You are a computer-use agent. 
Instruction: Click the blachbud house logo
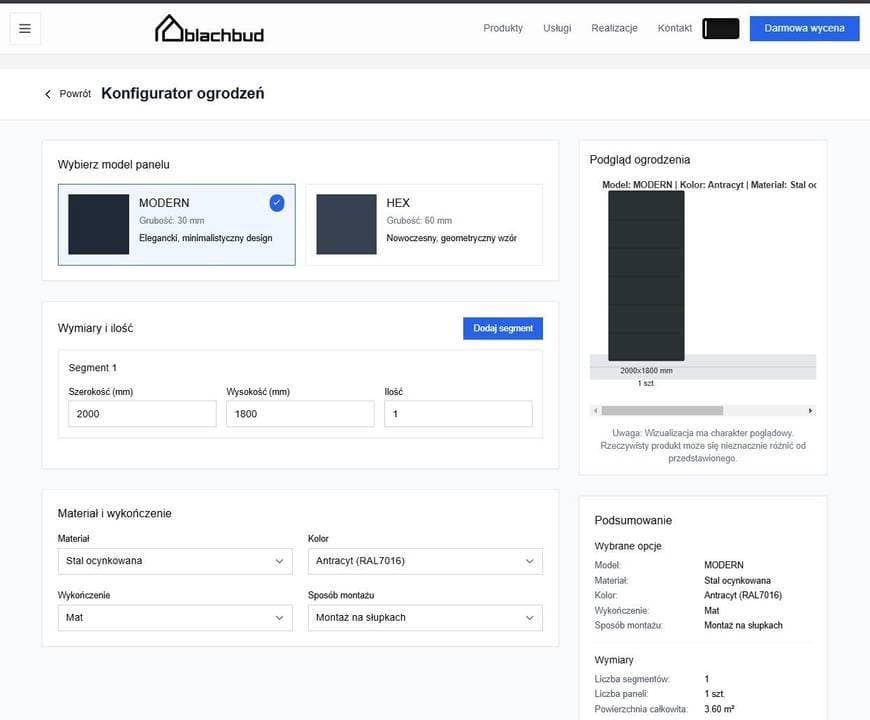209,29
